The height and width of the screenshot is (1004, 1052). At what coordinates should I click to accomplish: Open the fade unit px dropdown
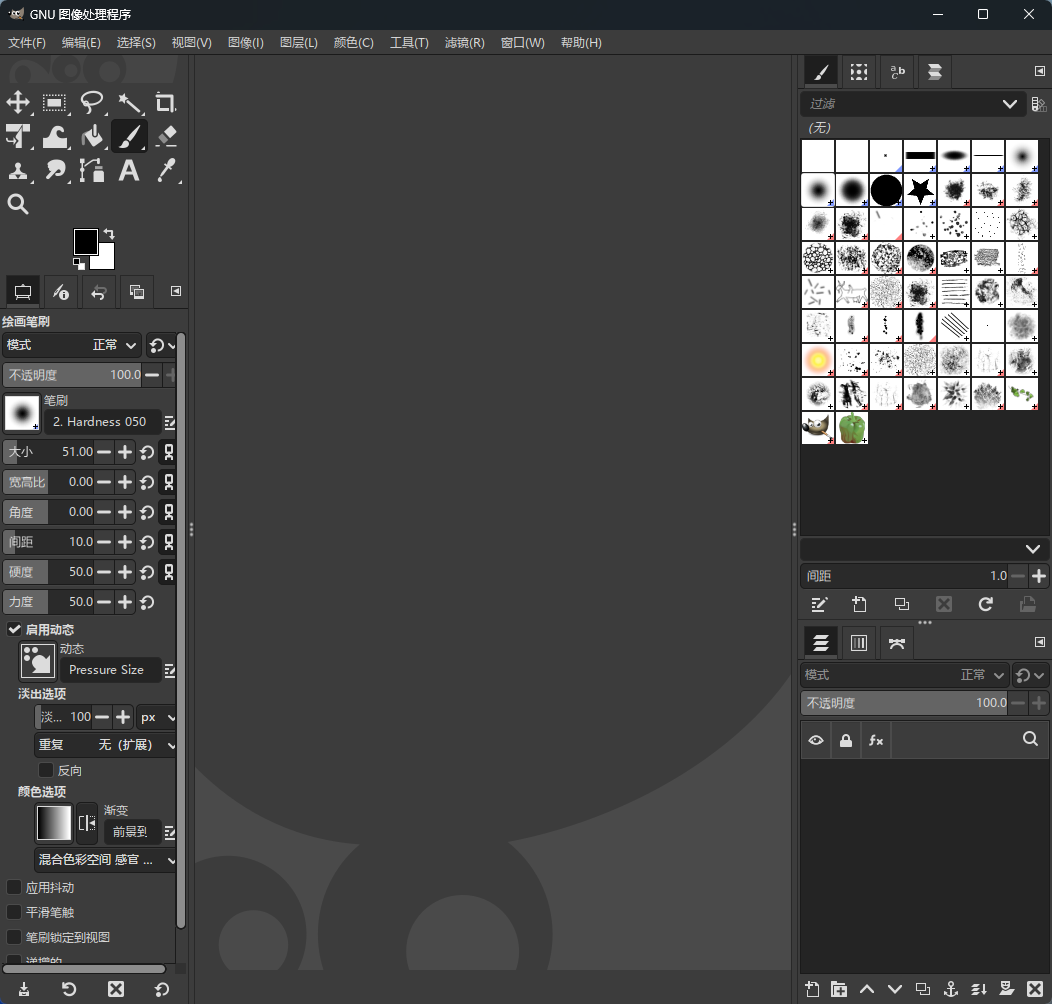(x=157, y=717)
